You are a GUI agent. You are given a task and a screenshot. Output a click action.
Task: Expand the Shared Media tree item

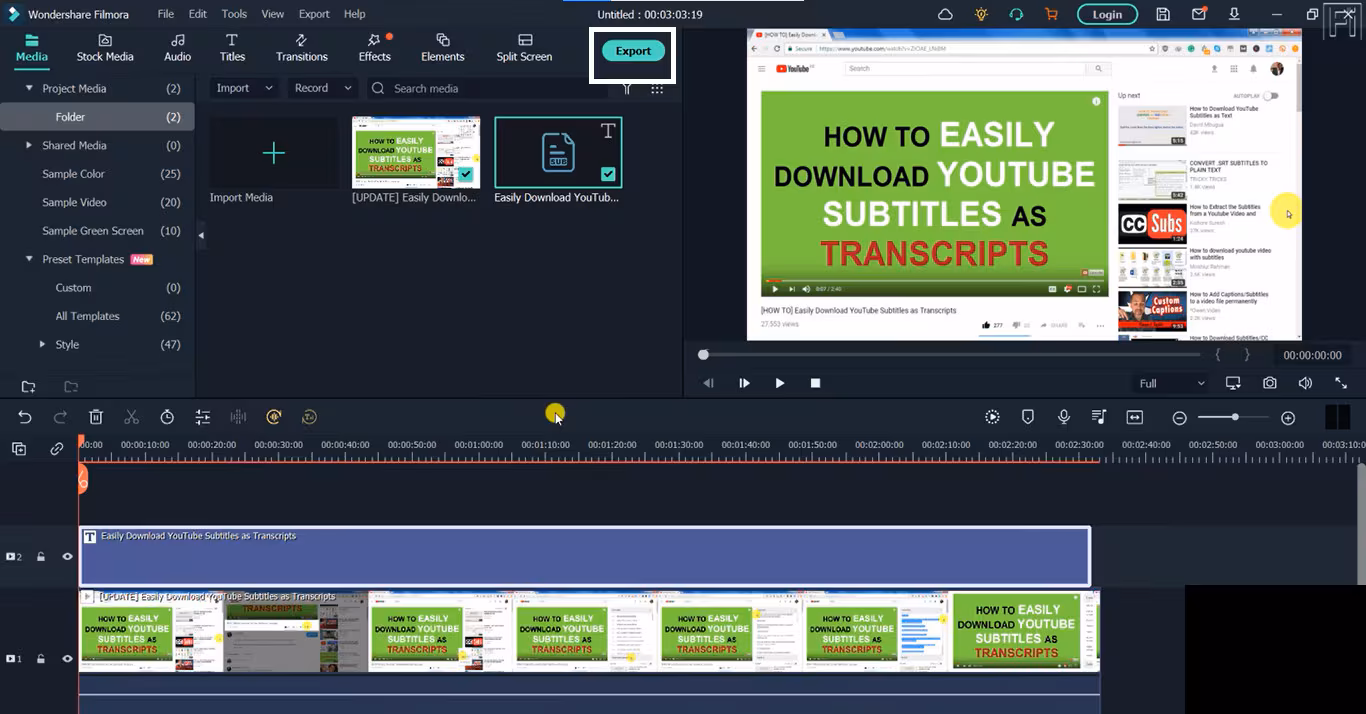point(29,145)
